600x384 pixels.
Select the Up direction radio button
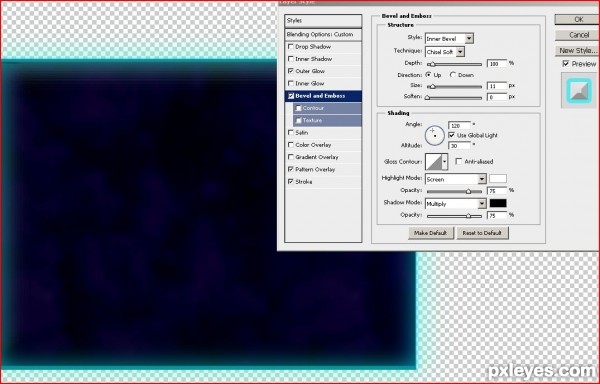pos(428,75)
